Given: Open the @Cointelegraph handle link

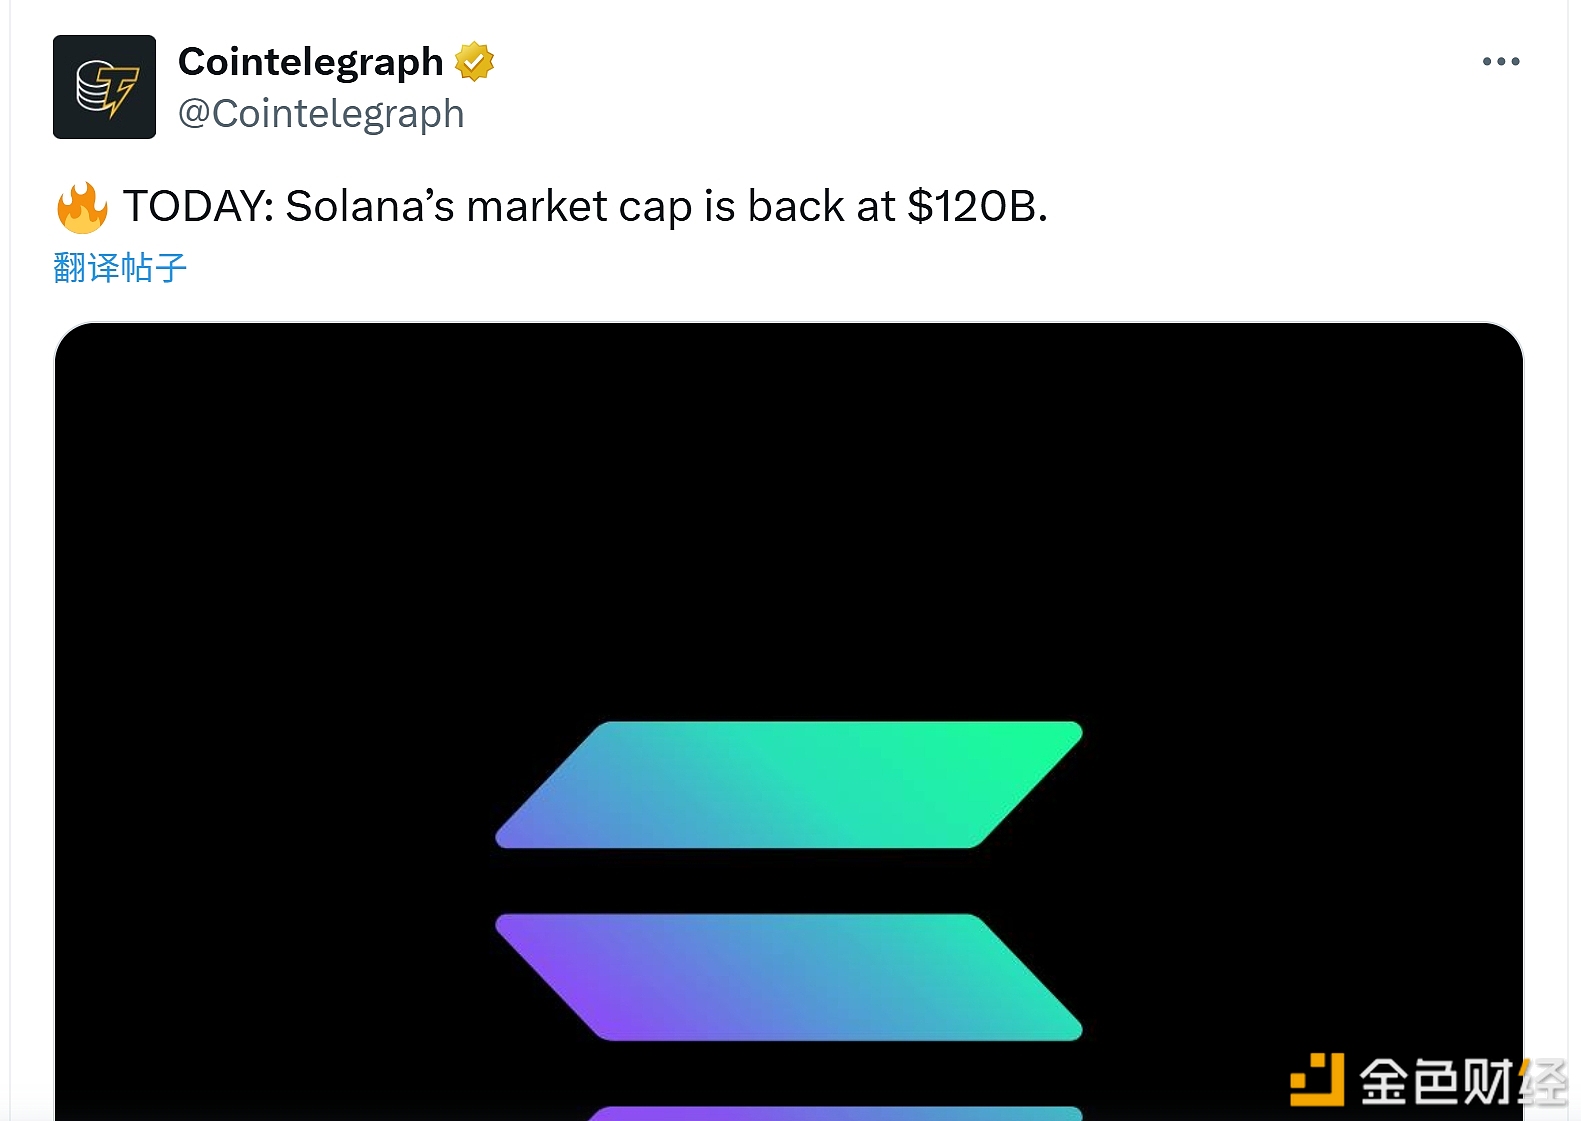Looking at the screenshot, I should [x=321, y=114].
